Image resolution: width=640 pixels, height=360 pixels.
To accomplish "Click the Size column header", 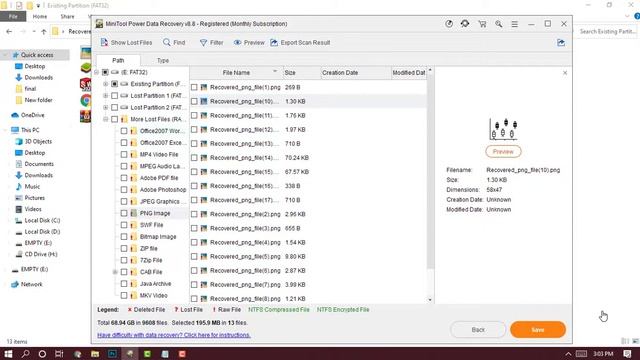I will (301, 73).
